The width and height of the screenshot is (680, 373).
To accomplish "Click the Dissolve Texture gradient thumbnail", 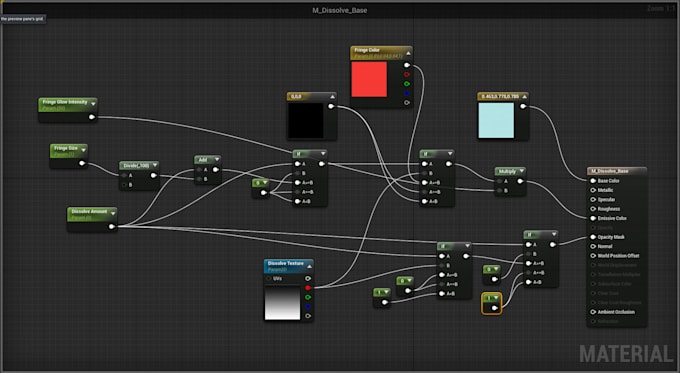I will [x=282, y=303].
